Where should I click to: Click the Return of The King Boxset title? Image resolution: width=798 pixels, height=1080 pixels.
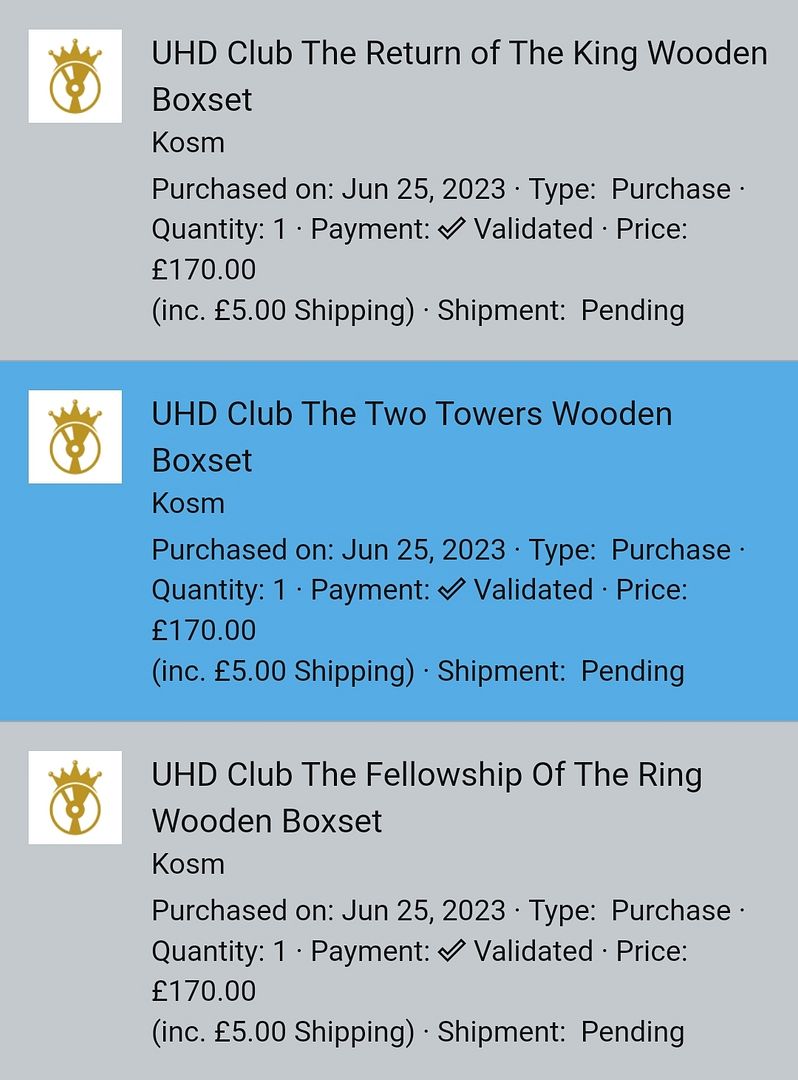pos(459,76)
